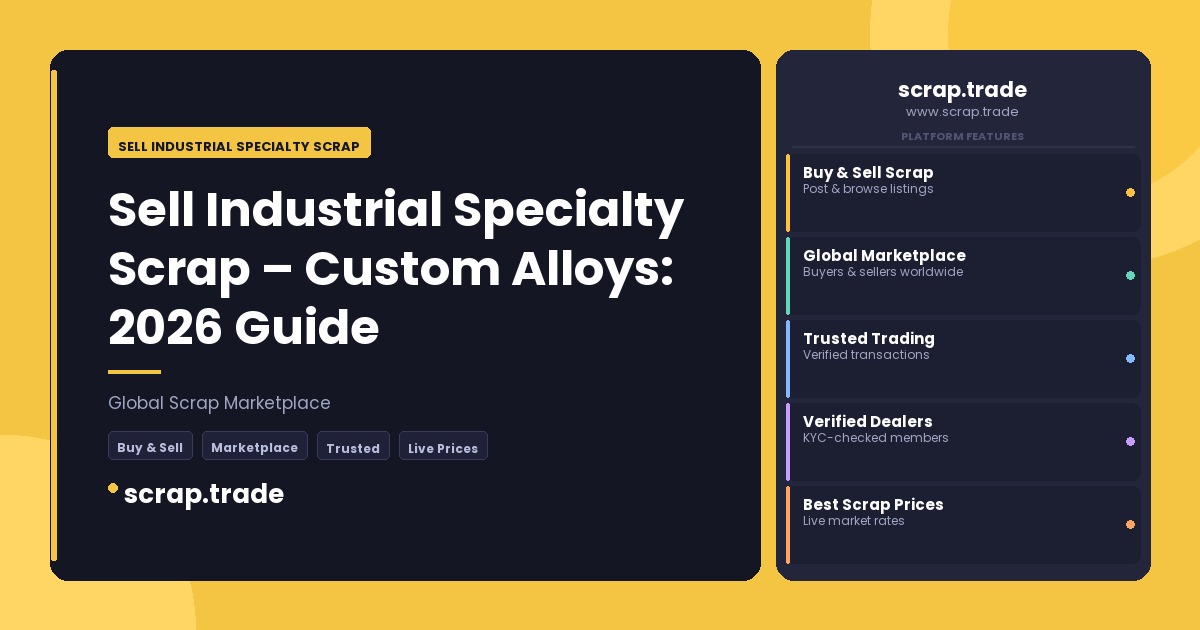
Task: Click the 'Best Scrap Prices' feature title
Action: (x=873, y=504)
